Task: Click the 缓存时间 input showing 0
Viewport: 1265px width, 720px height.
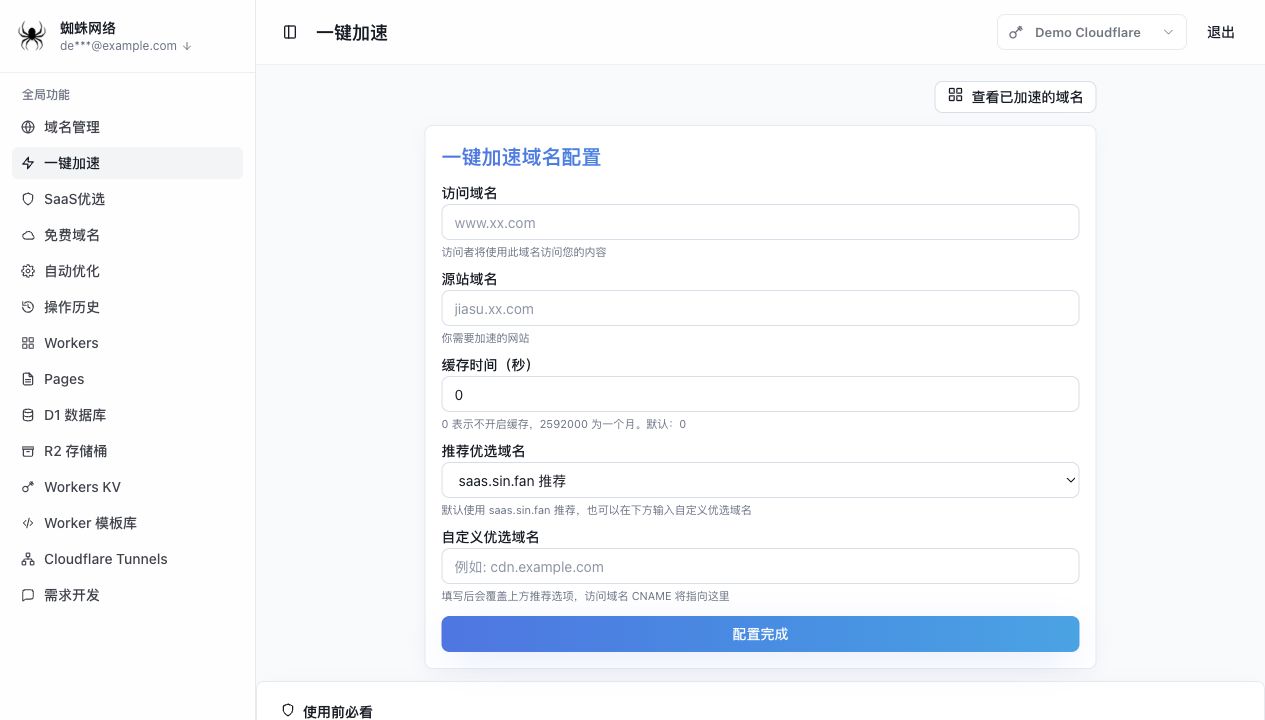Action: pyautogui.click(x=760, y=394)
